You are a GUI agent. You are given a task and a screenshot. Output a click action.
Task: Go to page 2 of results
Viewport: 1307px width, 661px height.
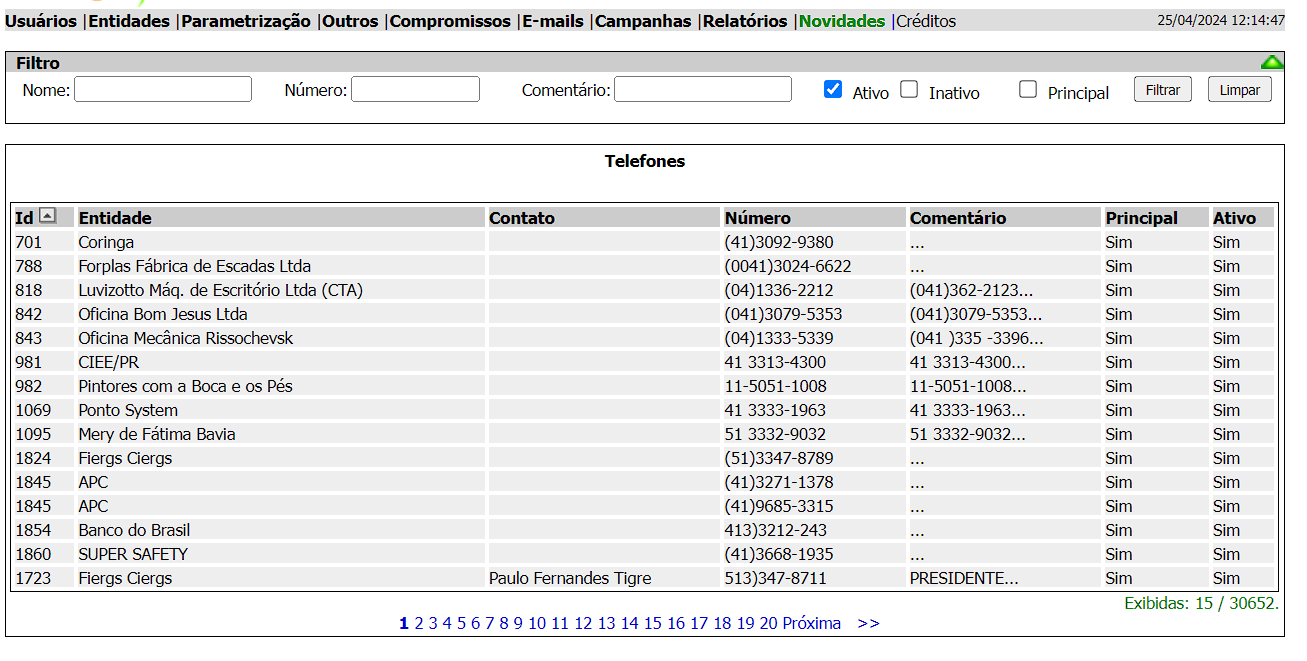pyautogui.click(x=419, y=623)
